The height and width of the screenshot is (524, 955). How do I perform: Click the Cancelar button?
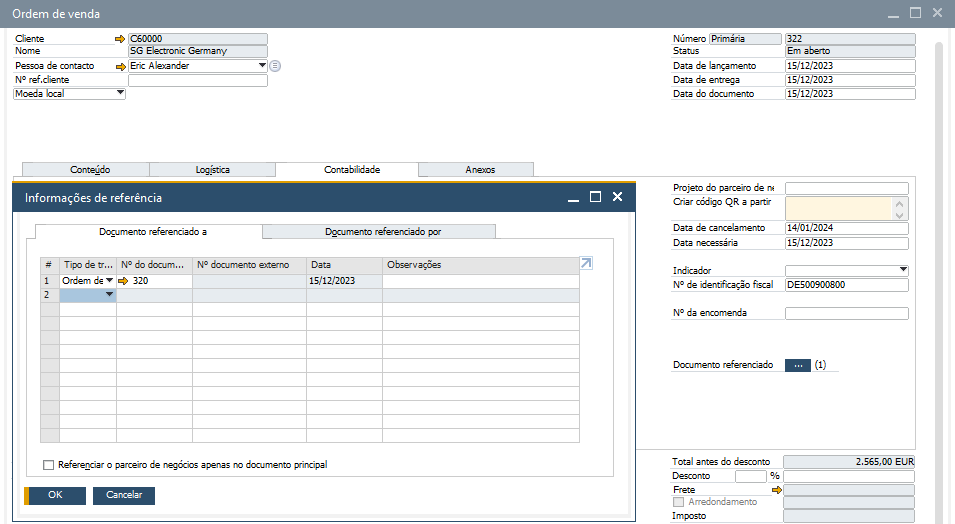[124, 495]
